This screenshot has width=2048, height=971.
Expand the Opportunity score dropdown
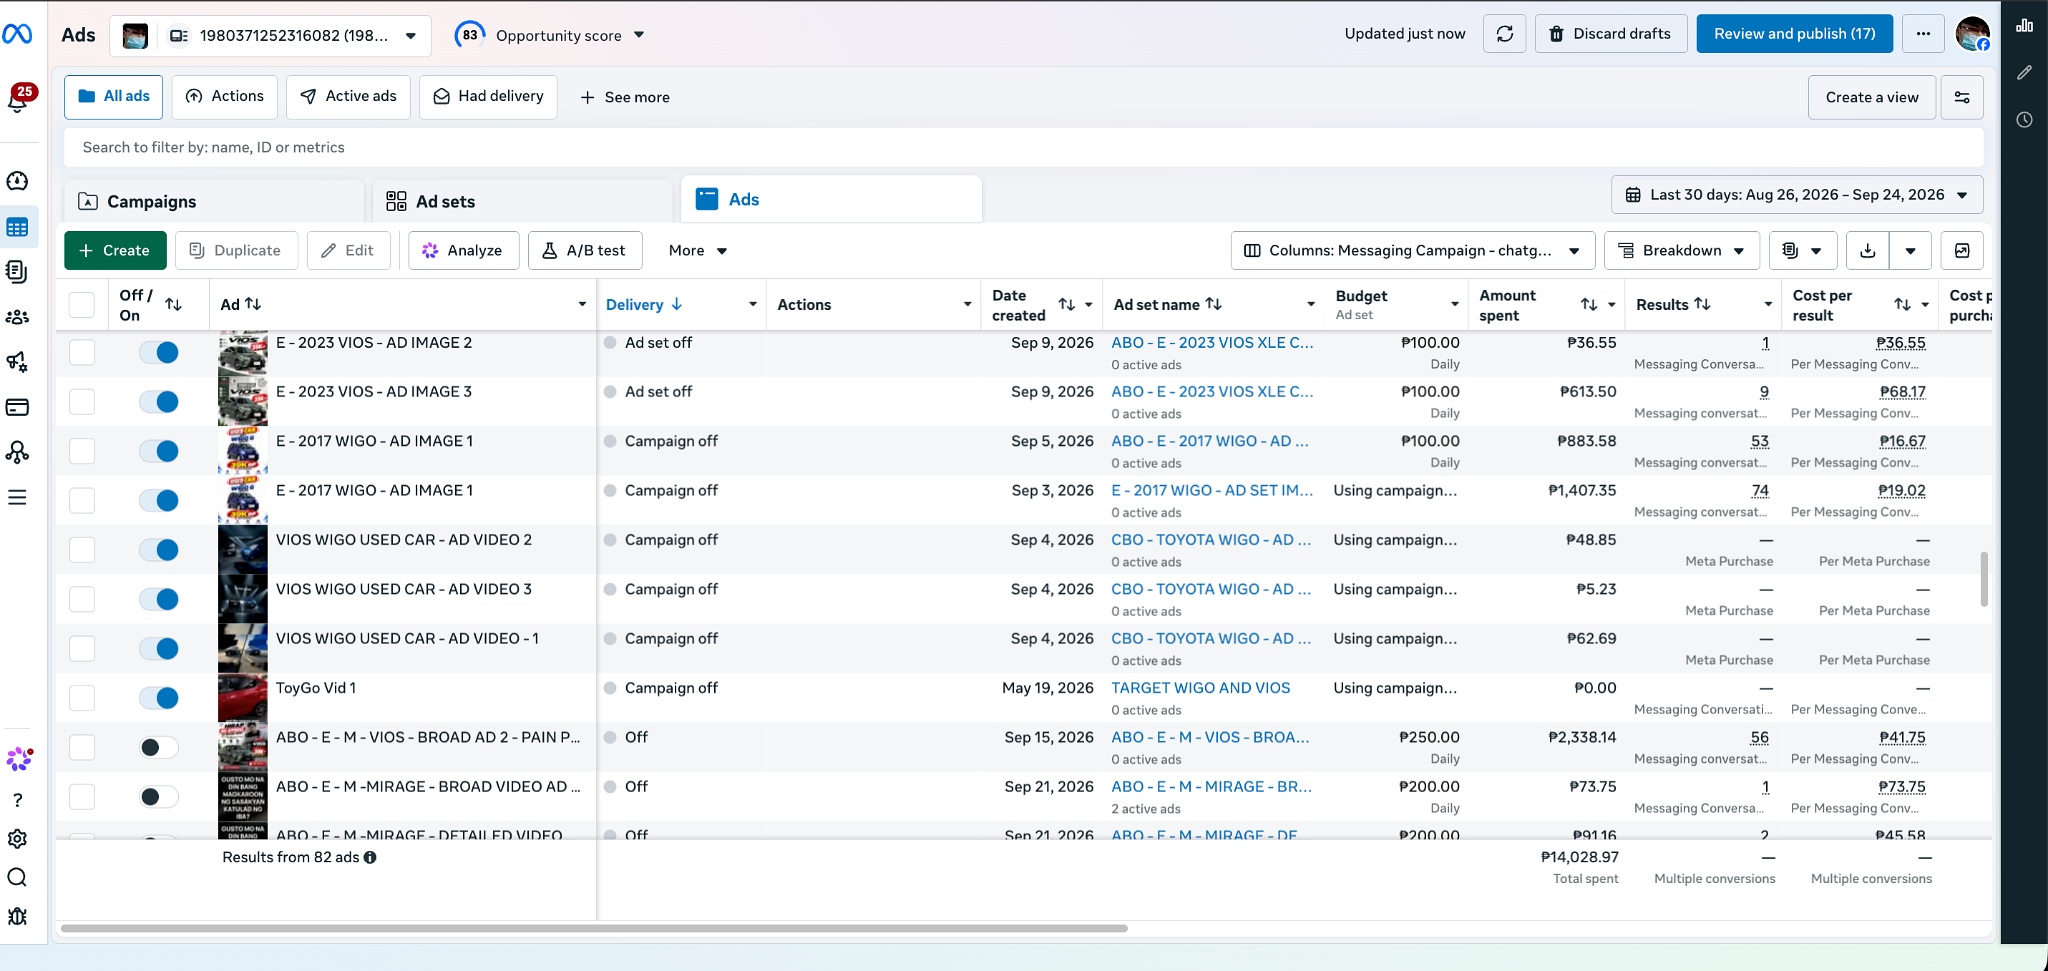coord(550,36)
